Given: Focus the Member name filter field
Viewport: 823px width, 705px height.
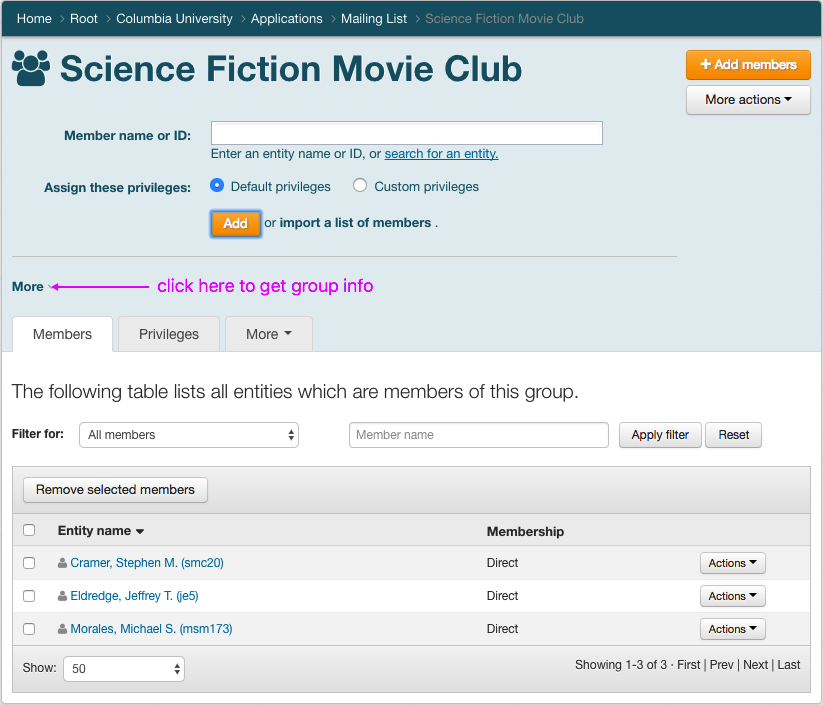Looking at the screenshot, I should pyautogui.click(x=479, y=435).
